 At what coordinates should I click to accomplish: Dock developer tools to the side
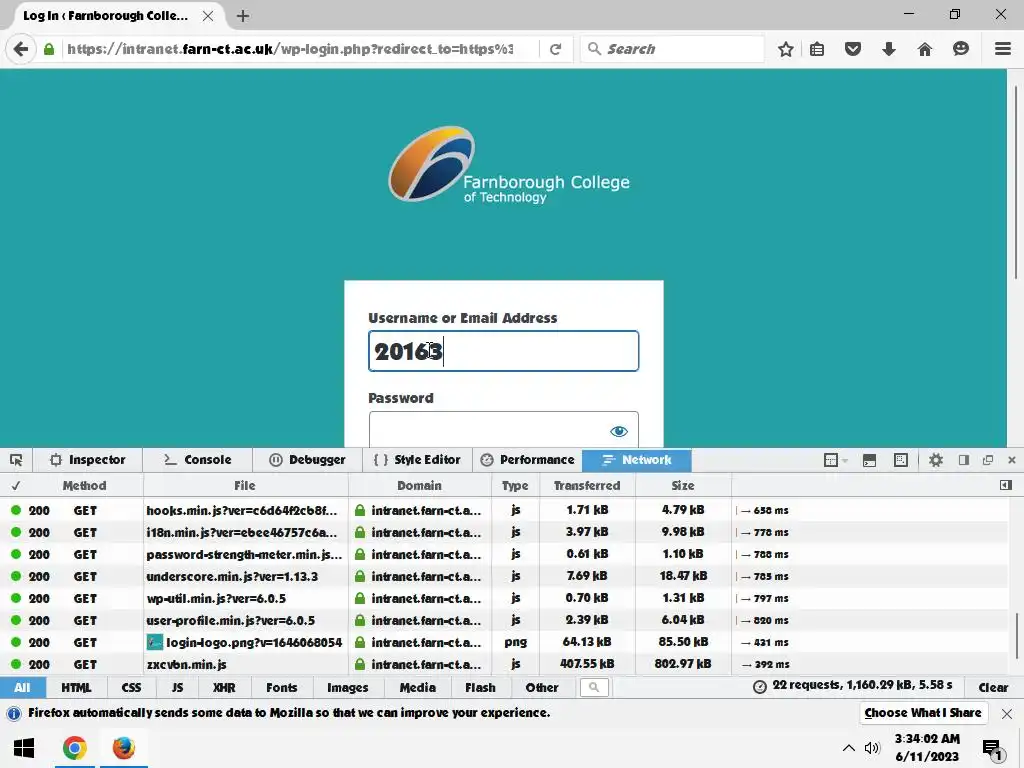(x=964, y=460)
